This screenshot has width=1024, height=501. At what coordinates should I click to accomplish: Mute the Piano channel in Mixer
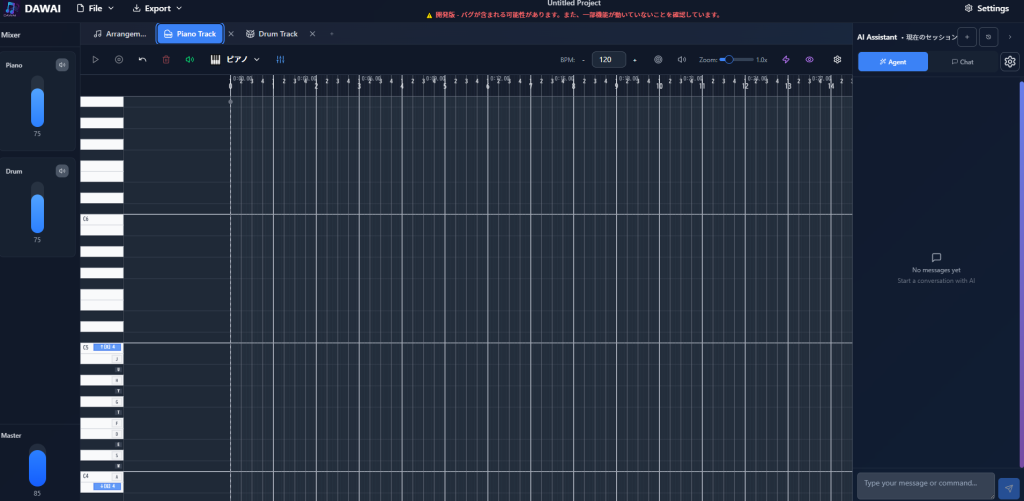(62, 65)
